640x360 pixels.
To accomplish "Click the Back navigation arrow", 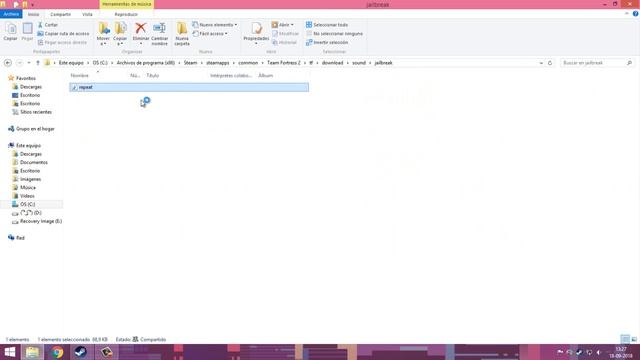I will (8, 63).
